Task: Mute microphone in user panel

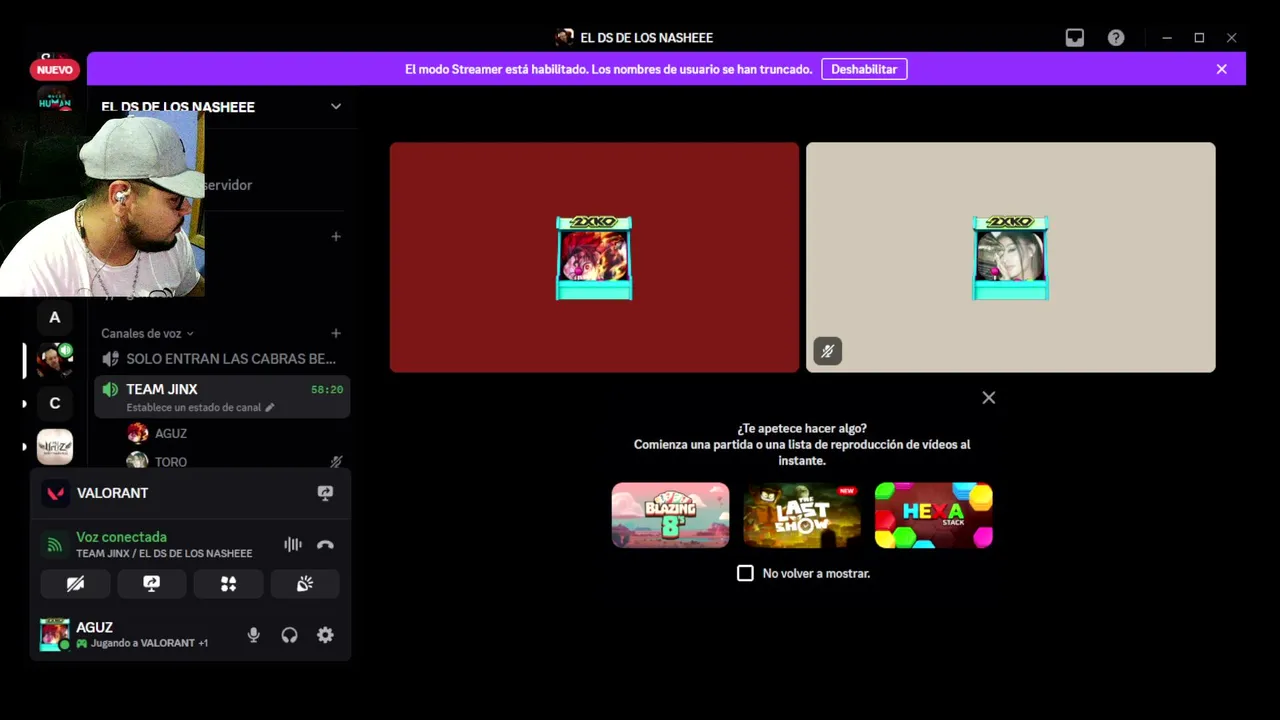Action: click(254, 635)
